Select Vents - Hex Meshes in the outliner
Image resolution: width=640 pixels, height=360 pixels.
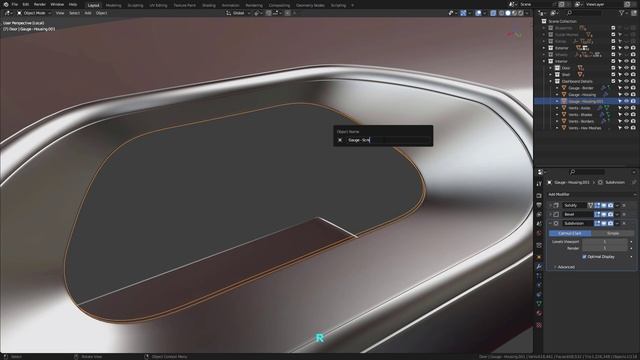584,128
